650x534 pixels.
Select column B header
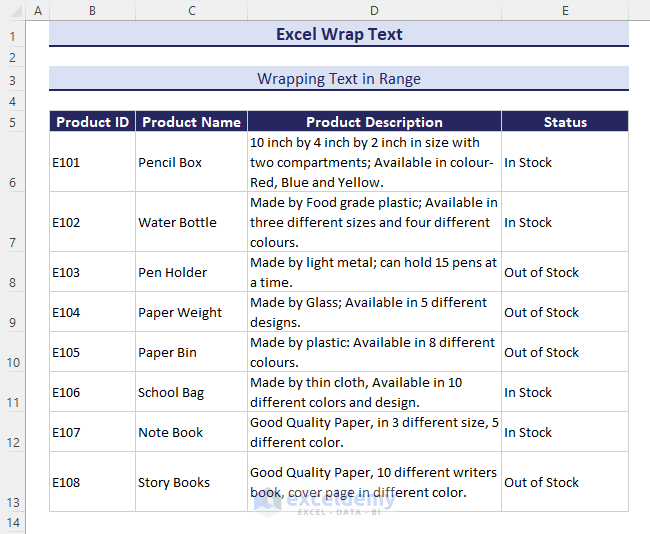click(x=92, y=10)
